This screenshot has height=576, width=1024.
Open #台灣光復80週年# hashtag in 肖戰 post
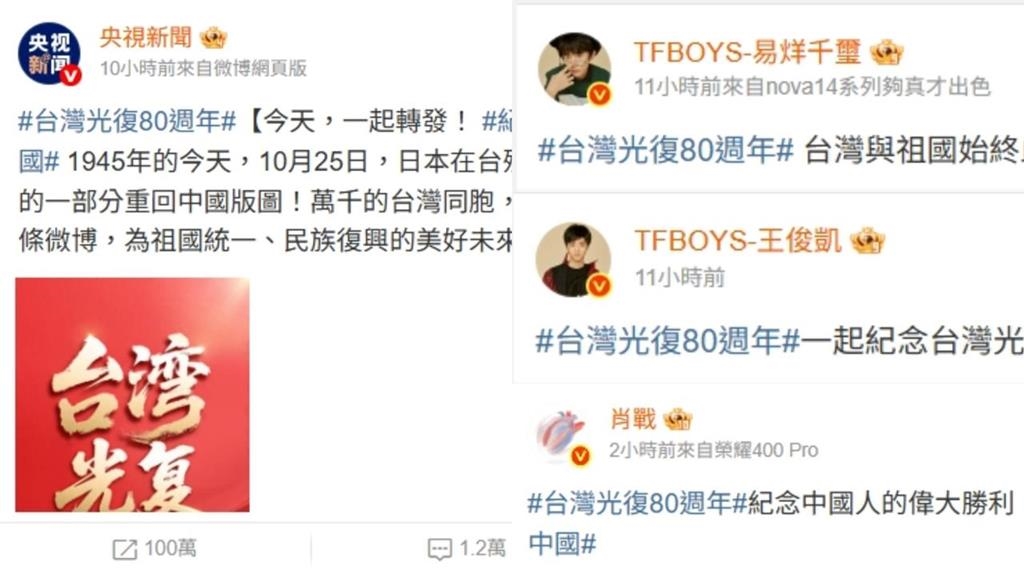click(637, 503)
